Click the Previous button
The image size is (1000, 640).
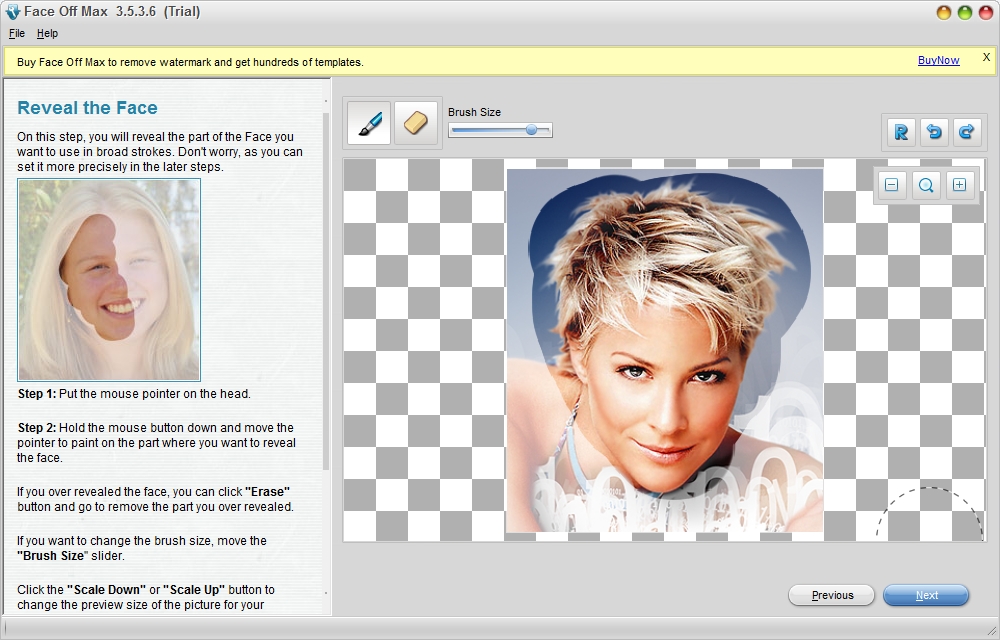pyautogui.click(x=831, y=595)
